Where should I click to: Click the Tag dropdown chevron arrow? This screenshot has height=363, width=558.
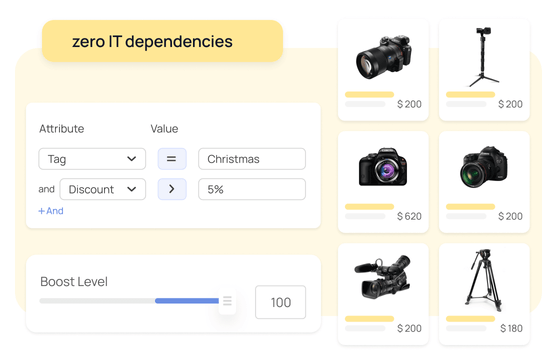click(132, 159)
